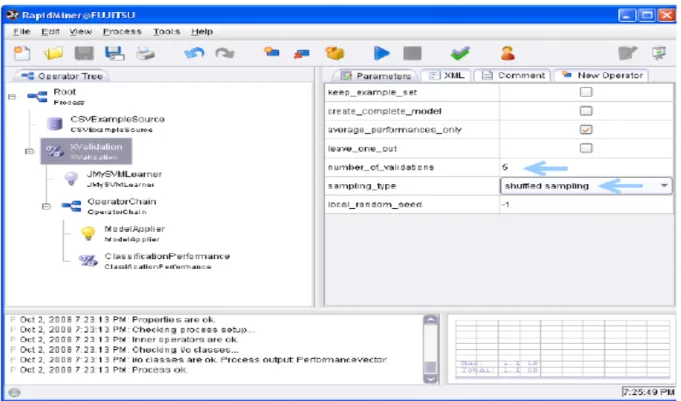Click the memory usage monitor graph
The width and height of the screenshot is (681, 401).
562,349
